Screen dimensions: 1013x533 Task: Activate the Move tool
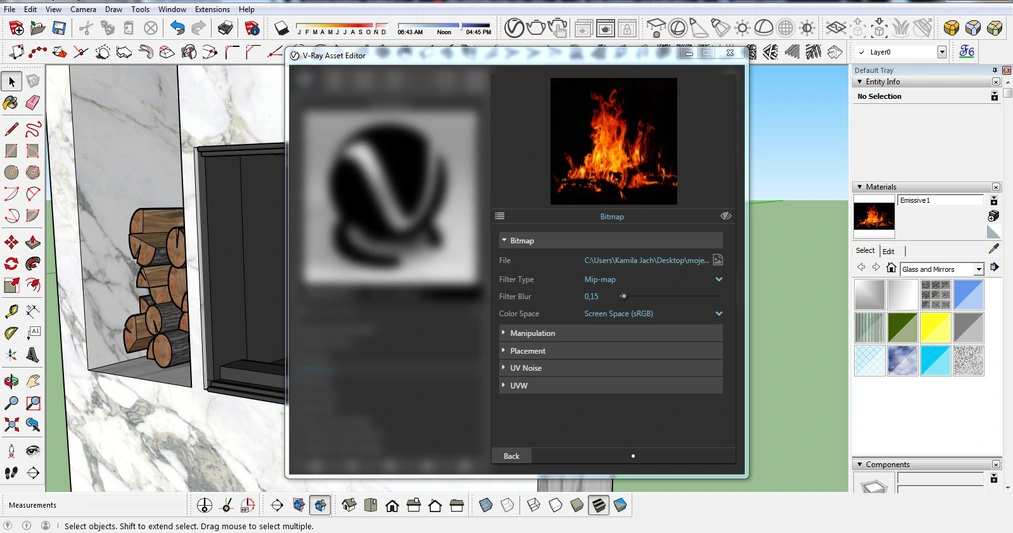pos(11,242)
